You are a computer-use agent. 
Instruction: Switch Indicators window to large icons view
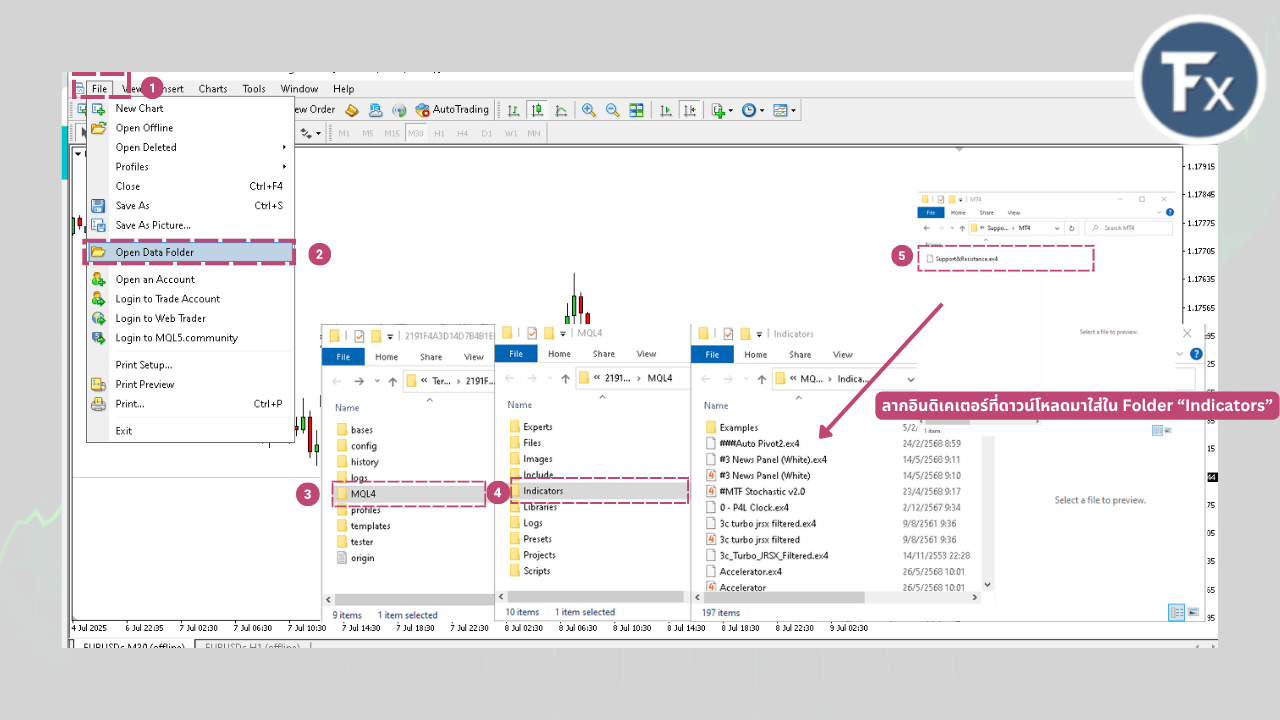pyautogui.click(x=1193, y=612)
